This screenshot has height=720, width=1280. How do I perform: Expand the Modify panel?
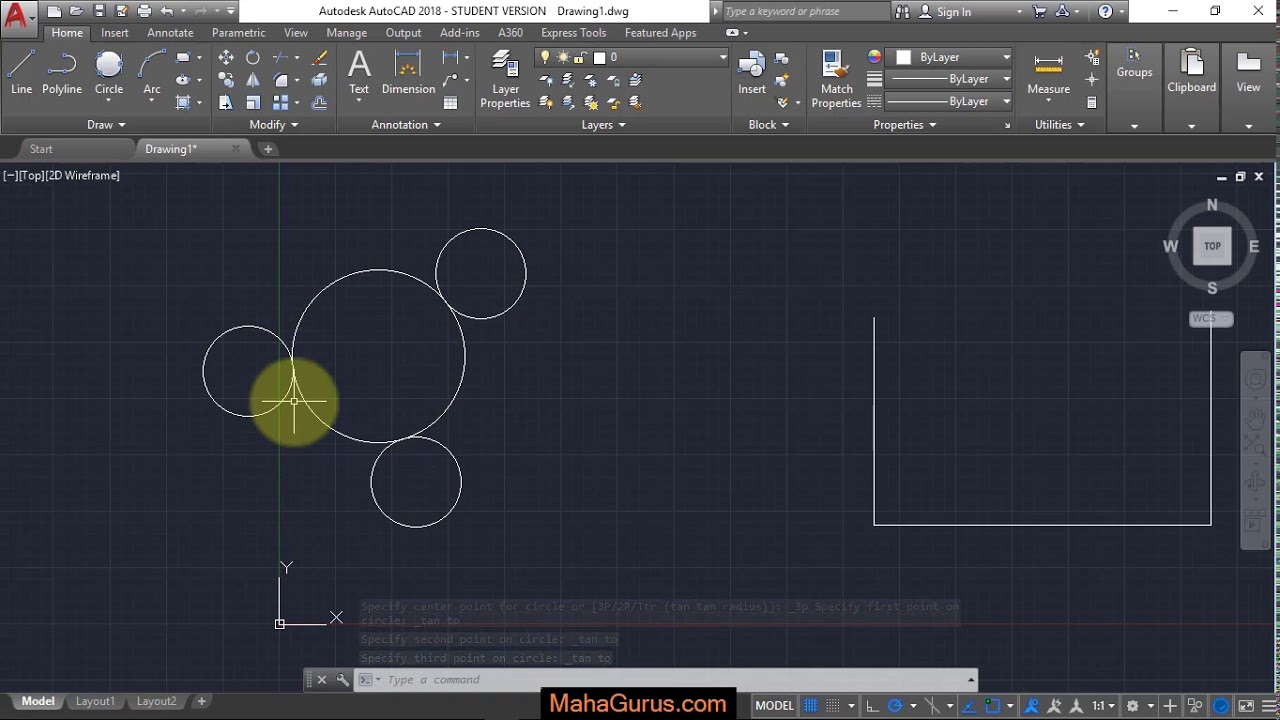coord(274,125)
